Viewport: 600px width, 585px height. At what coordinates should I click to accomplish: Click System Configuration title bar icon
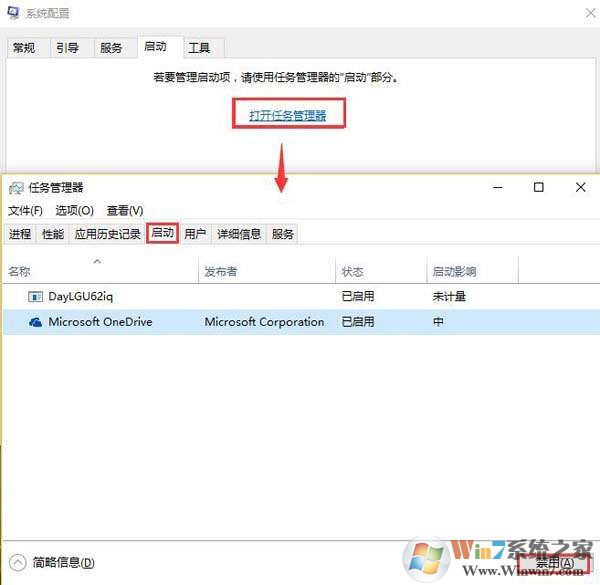(13, 13)
